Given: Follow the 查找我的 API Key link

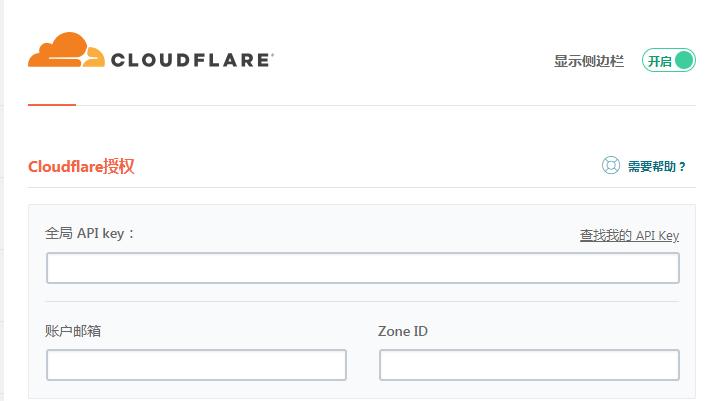Looking at the screenshot, I should 629,236.
